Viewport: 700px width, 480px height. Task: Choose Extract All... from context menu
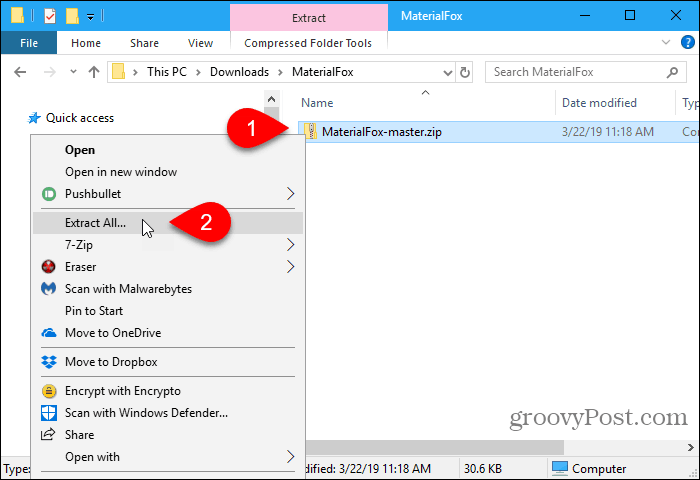pyautogui.click(x=96, y=223)
